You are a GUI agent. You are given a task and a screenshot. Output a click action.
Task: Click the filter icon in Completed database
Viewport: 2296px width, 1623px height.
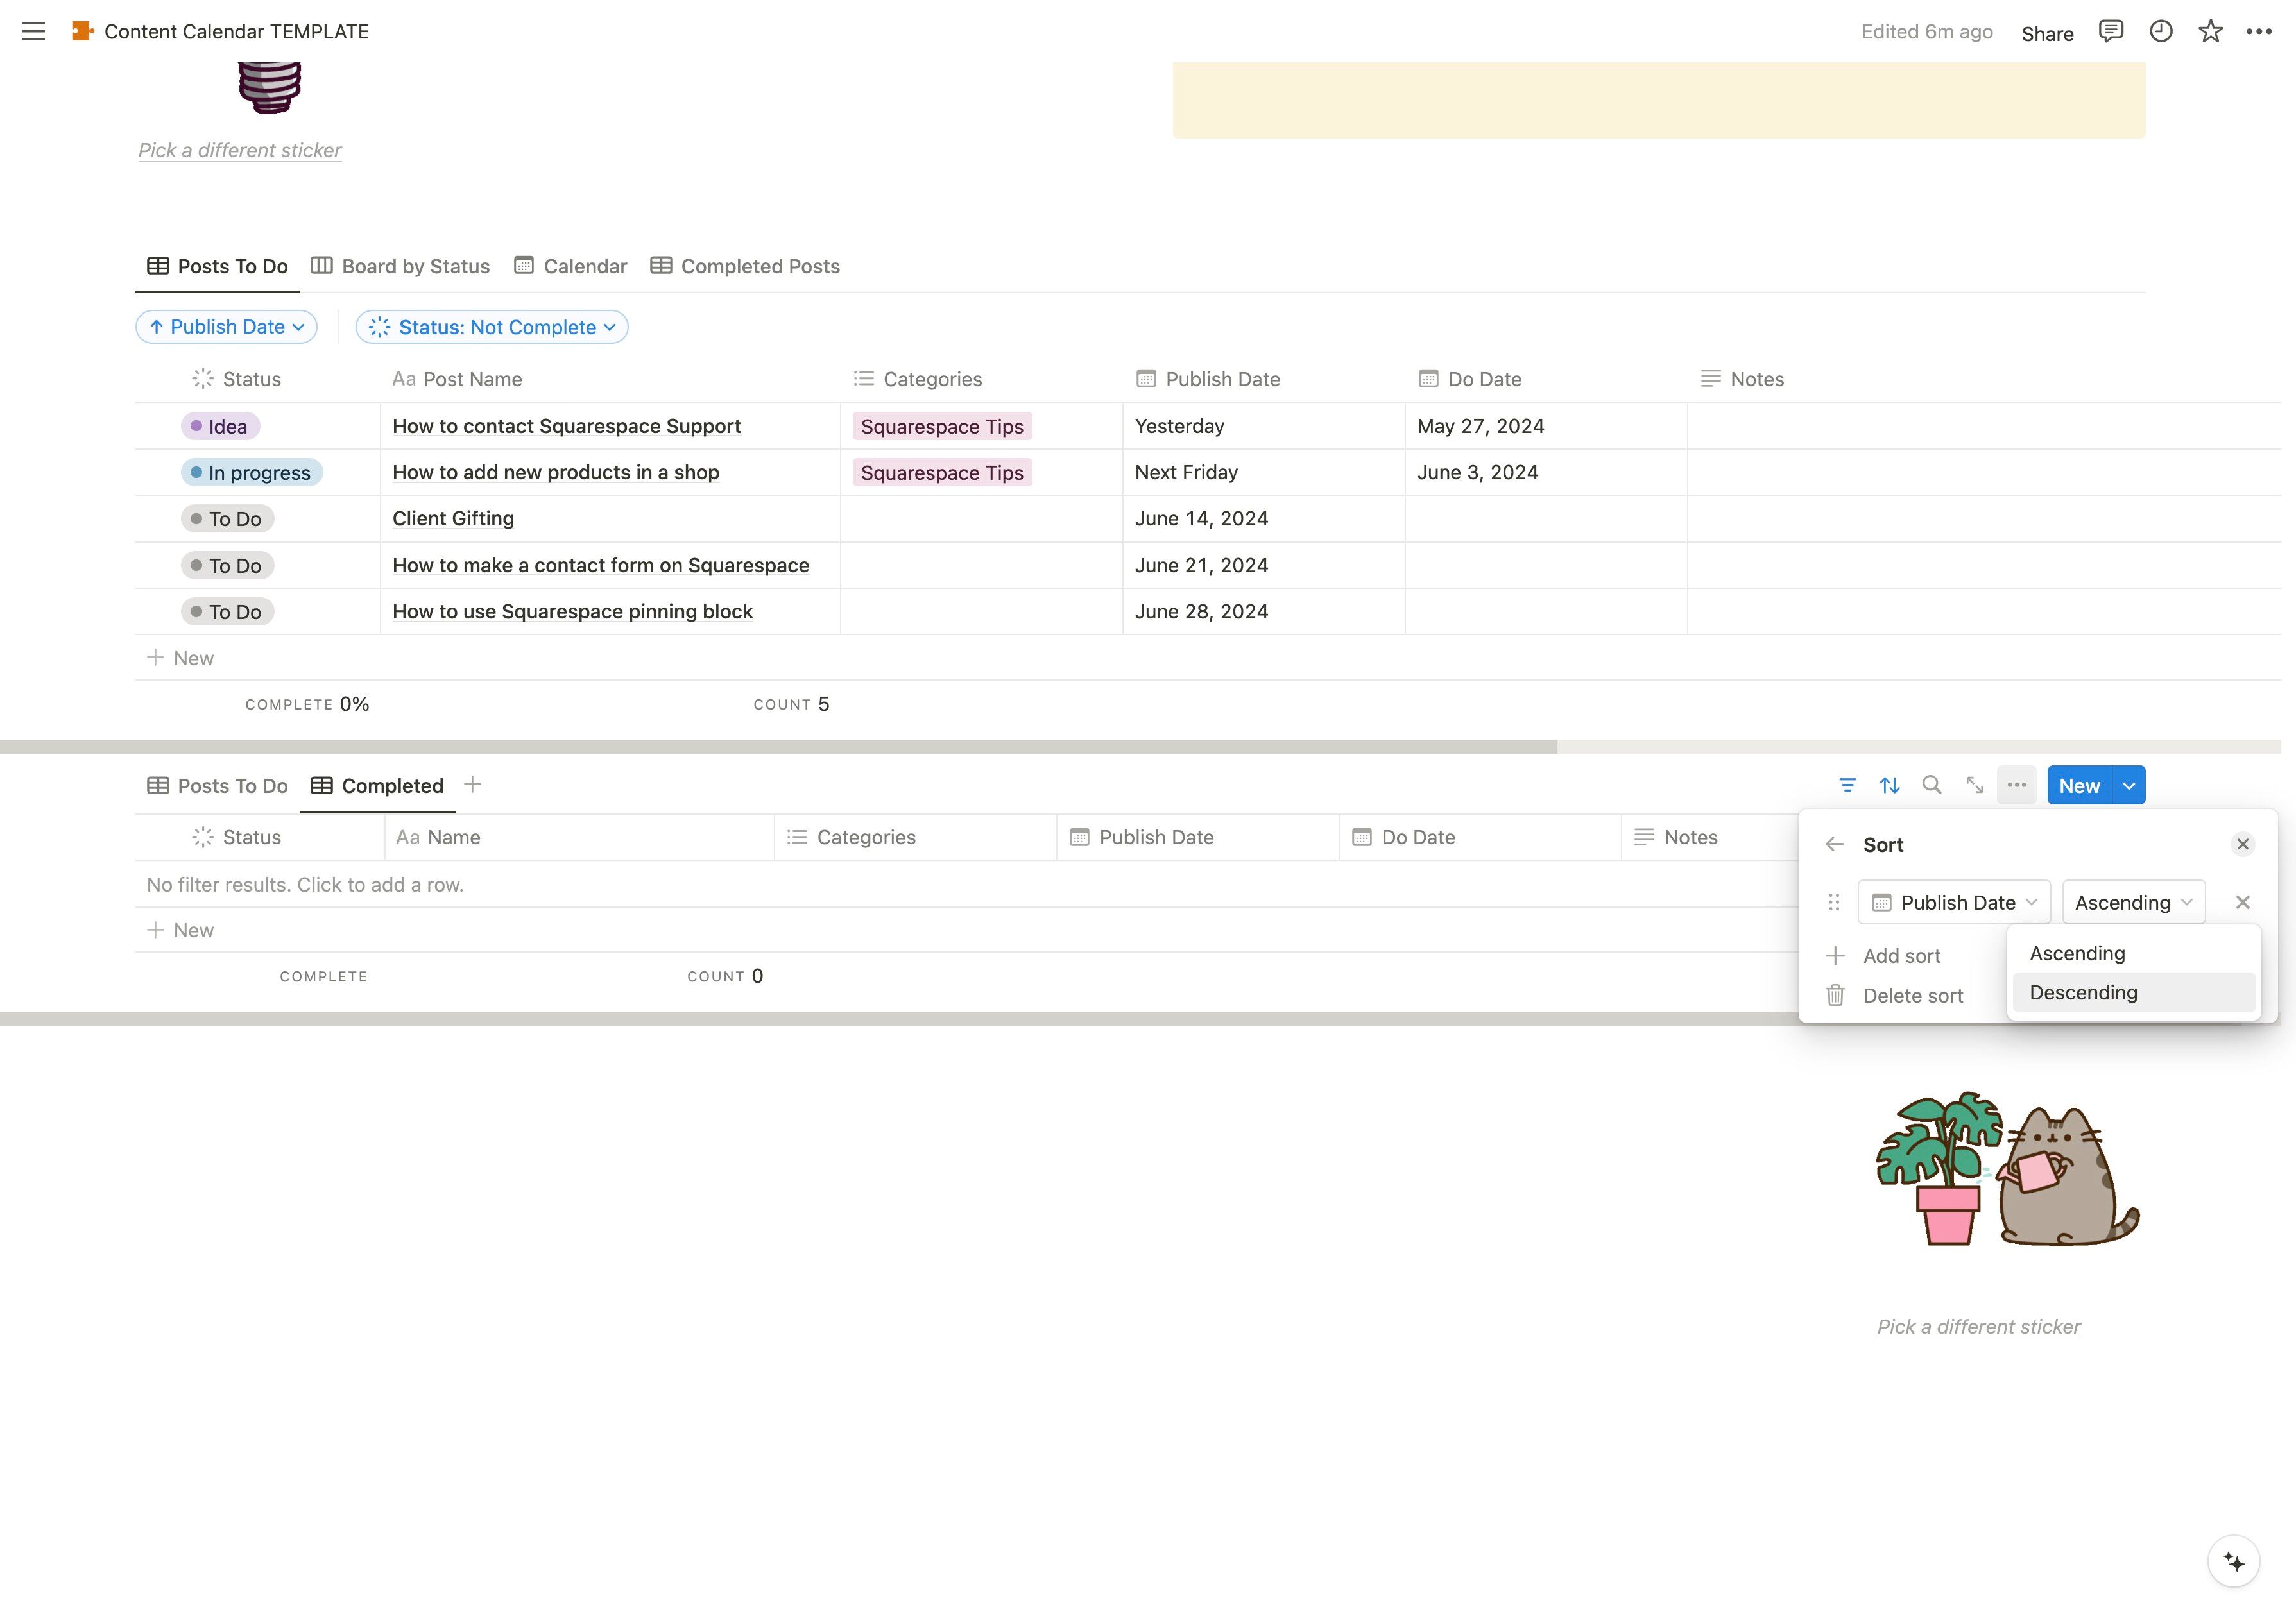tap(1847, 786)
